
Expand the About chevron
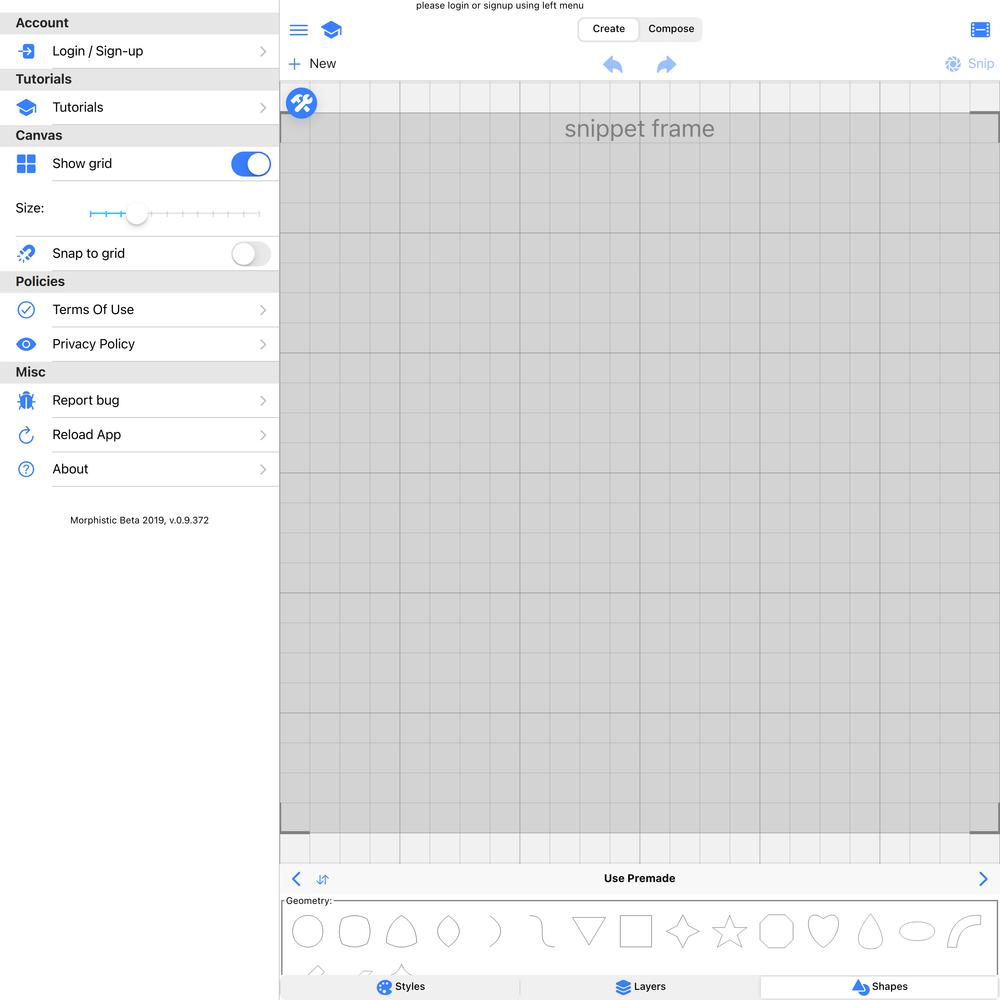point(263,469)
